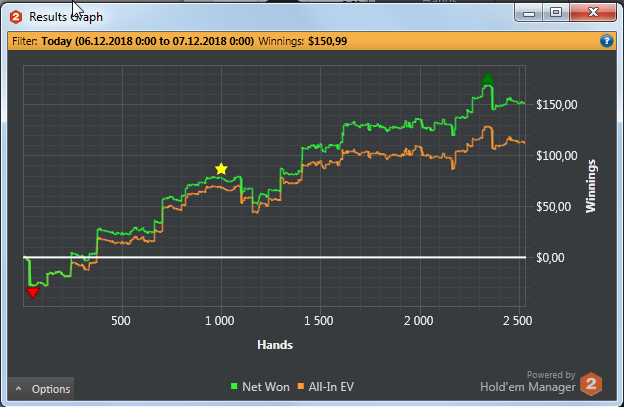Click the yellow star marker on graph
Viewport: 624px width, 407px height.
tap(221, 169)
